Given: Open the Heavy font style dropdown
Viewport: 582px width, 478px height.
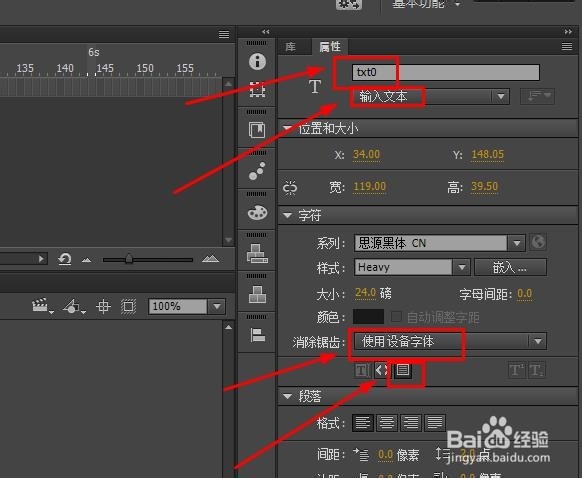Looking at the screenshot, I should (x=412, y=267).
